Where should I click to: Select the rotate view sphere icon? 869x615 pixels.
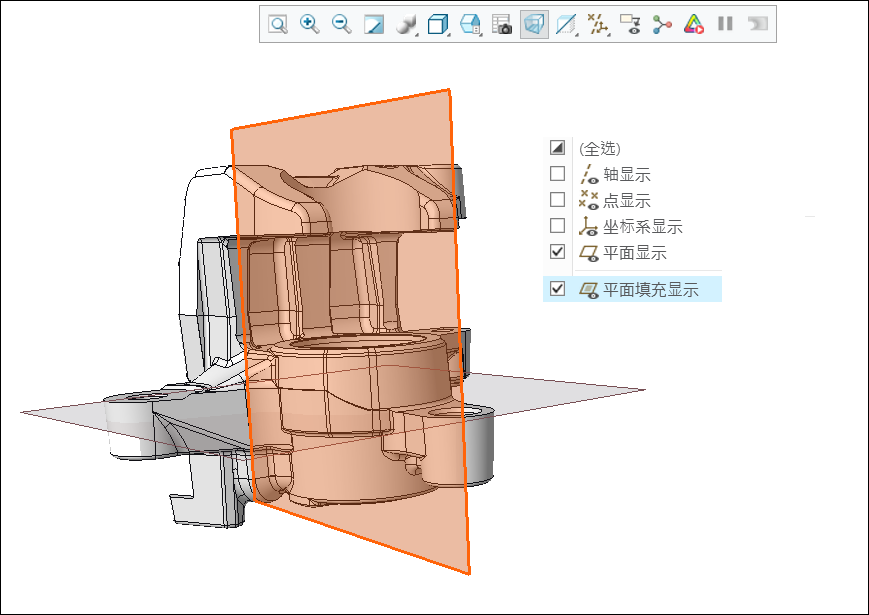[406, 26]
